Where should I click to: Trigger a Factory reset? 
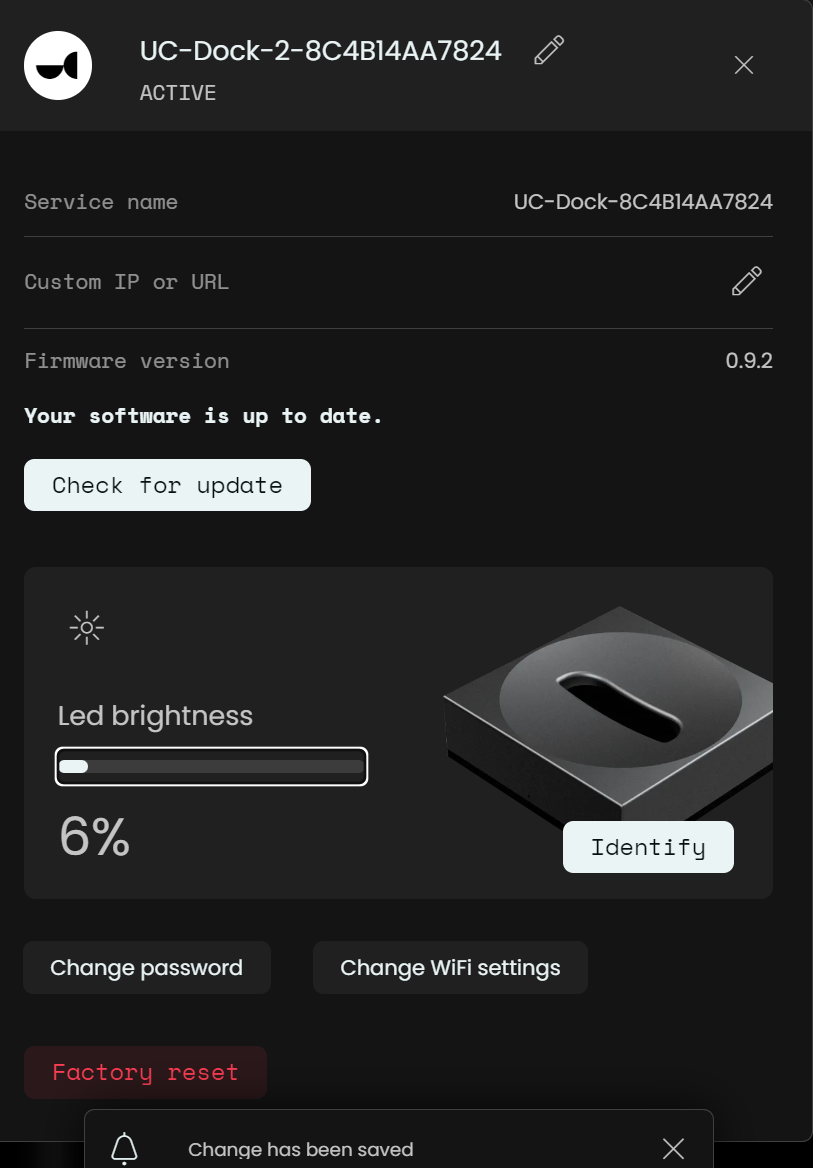[x=145, y=1072]
